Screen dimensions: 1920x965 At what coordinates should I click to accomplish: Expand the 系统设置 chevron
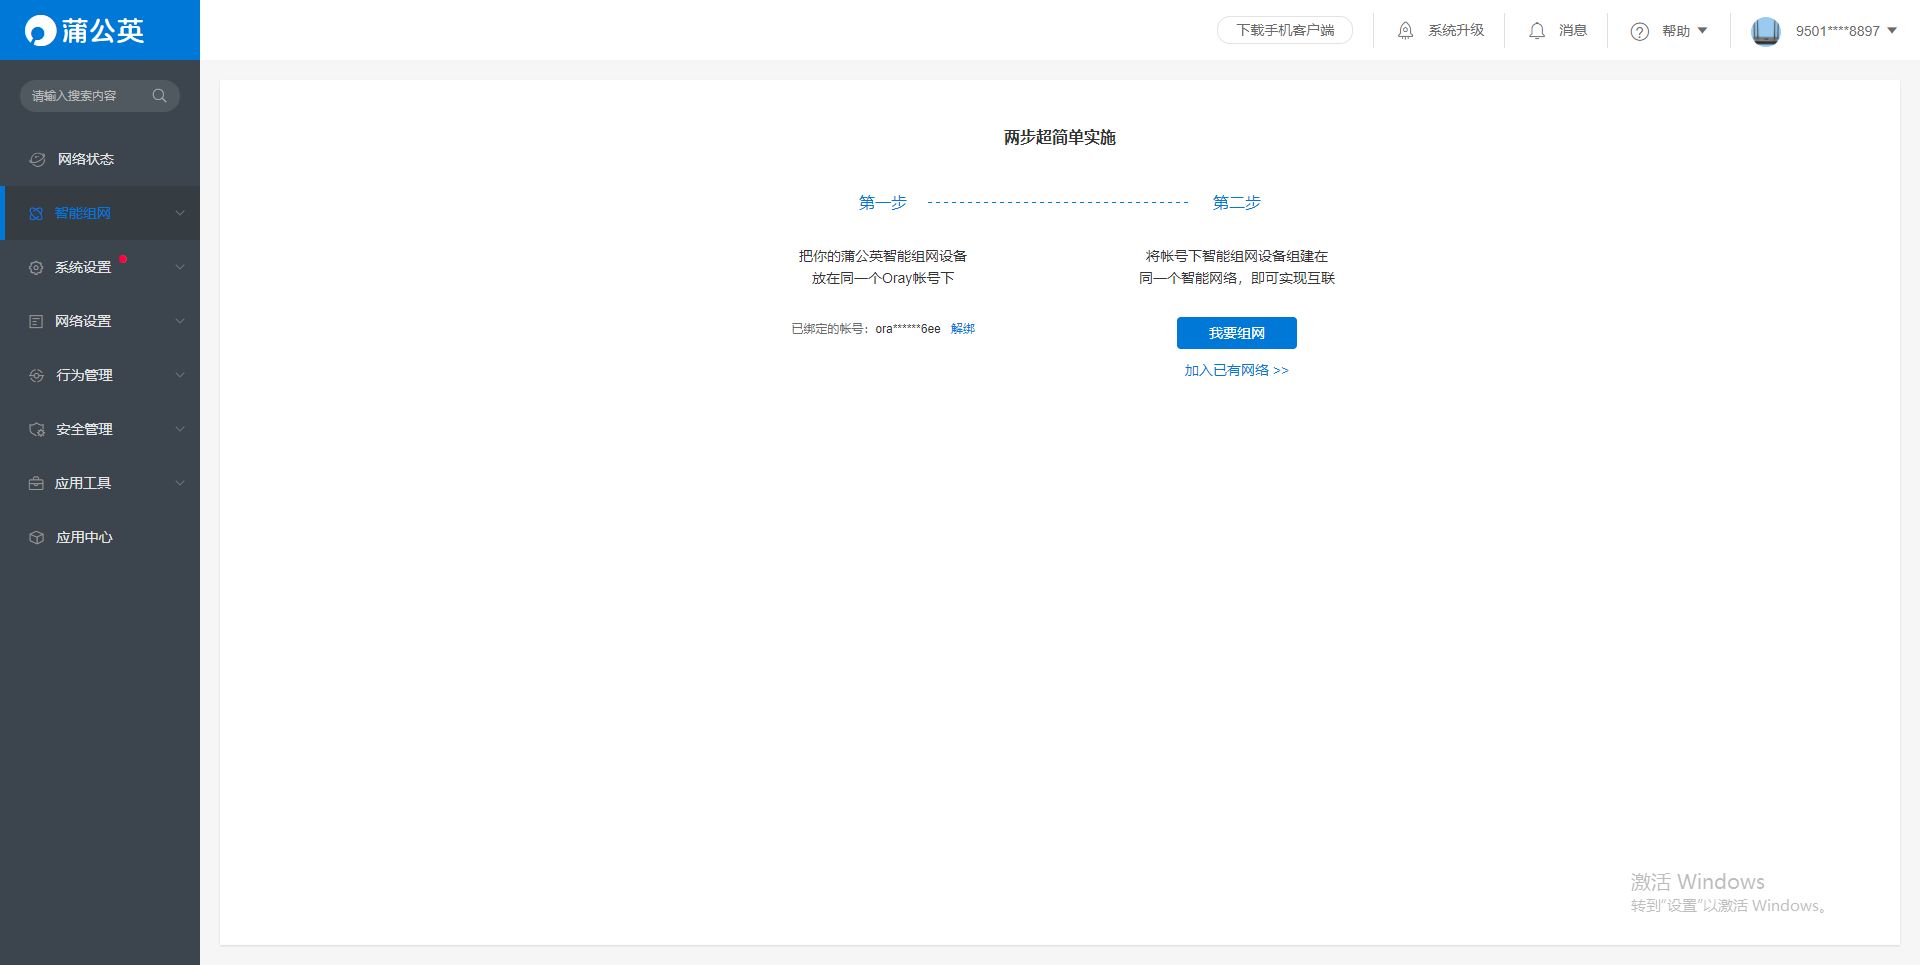(x=180, y=268)
